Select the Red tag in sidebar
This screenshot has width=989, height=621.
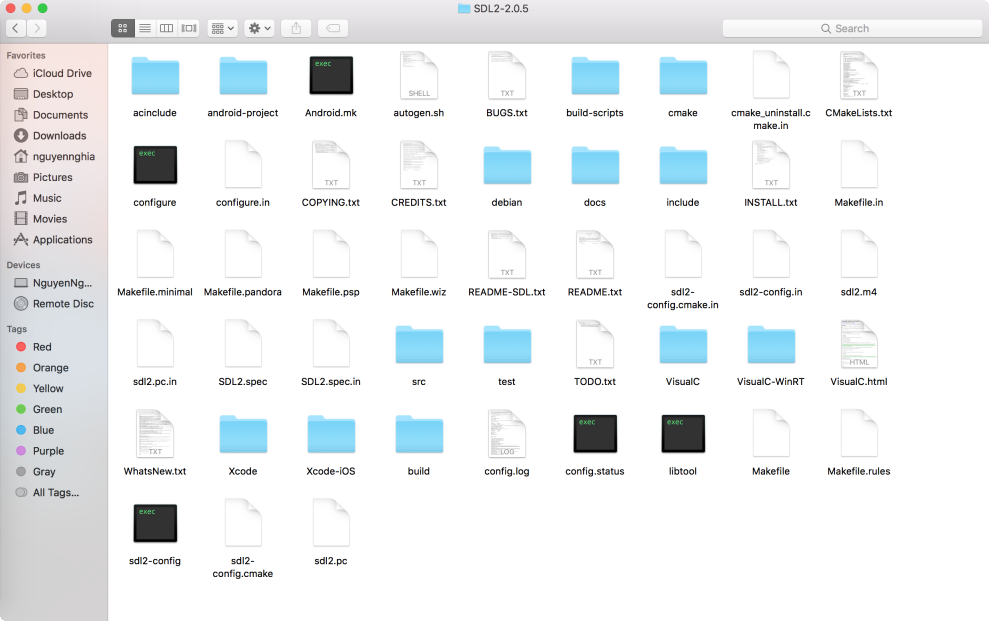point(42,347)
